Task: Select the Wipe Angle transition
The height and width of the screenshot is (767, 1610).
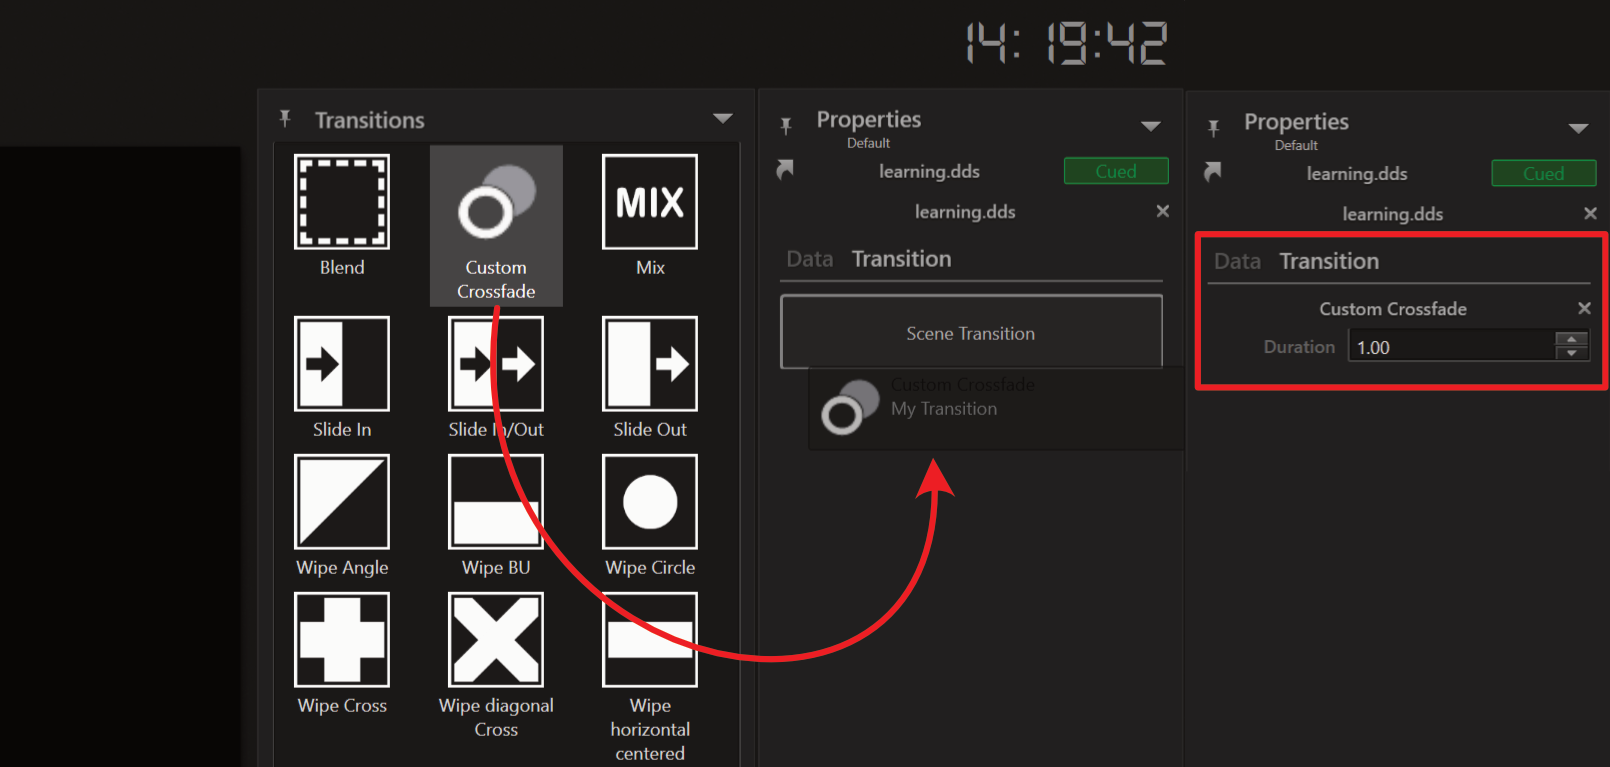Action: (341, 502)
